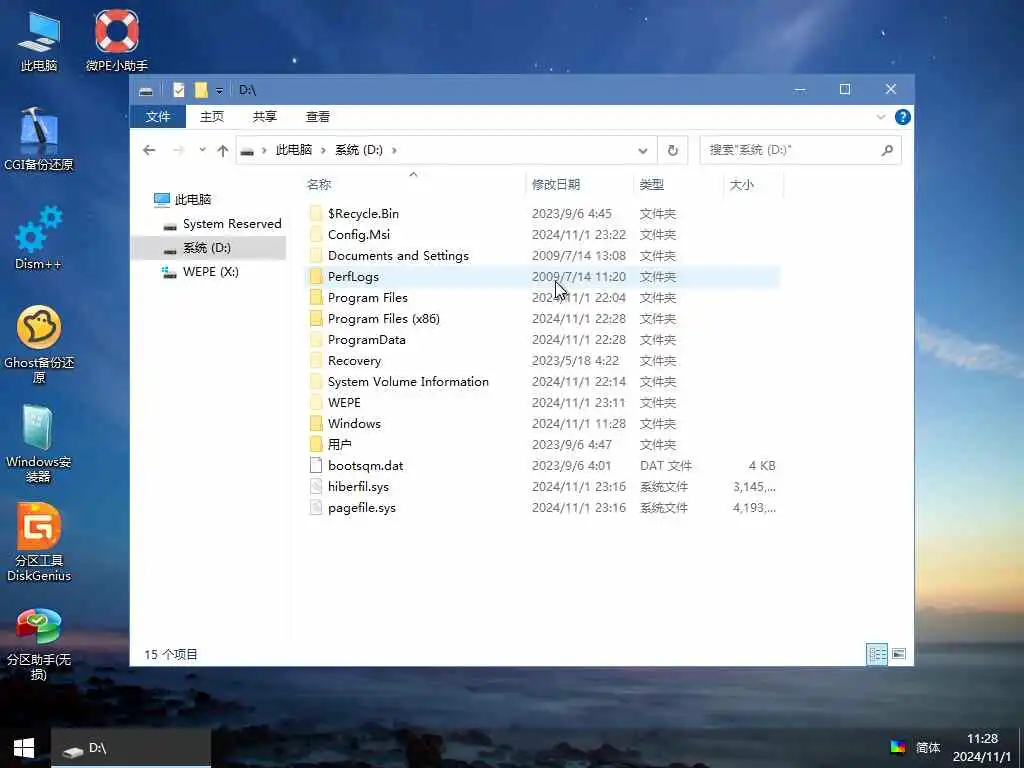Select the Program Files (x86) folder
This screenshot has width=1024, height=768.
pos(383,319)
